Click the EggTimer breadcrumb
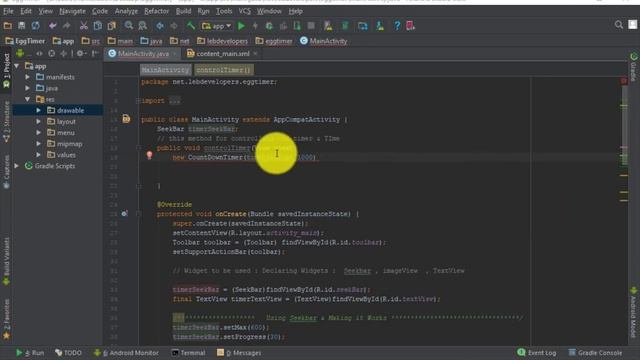The width and height of the screenshot is (640, 360). tap(25, 41)
